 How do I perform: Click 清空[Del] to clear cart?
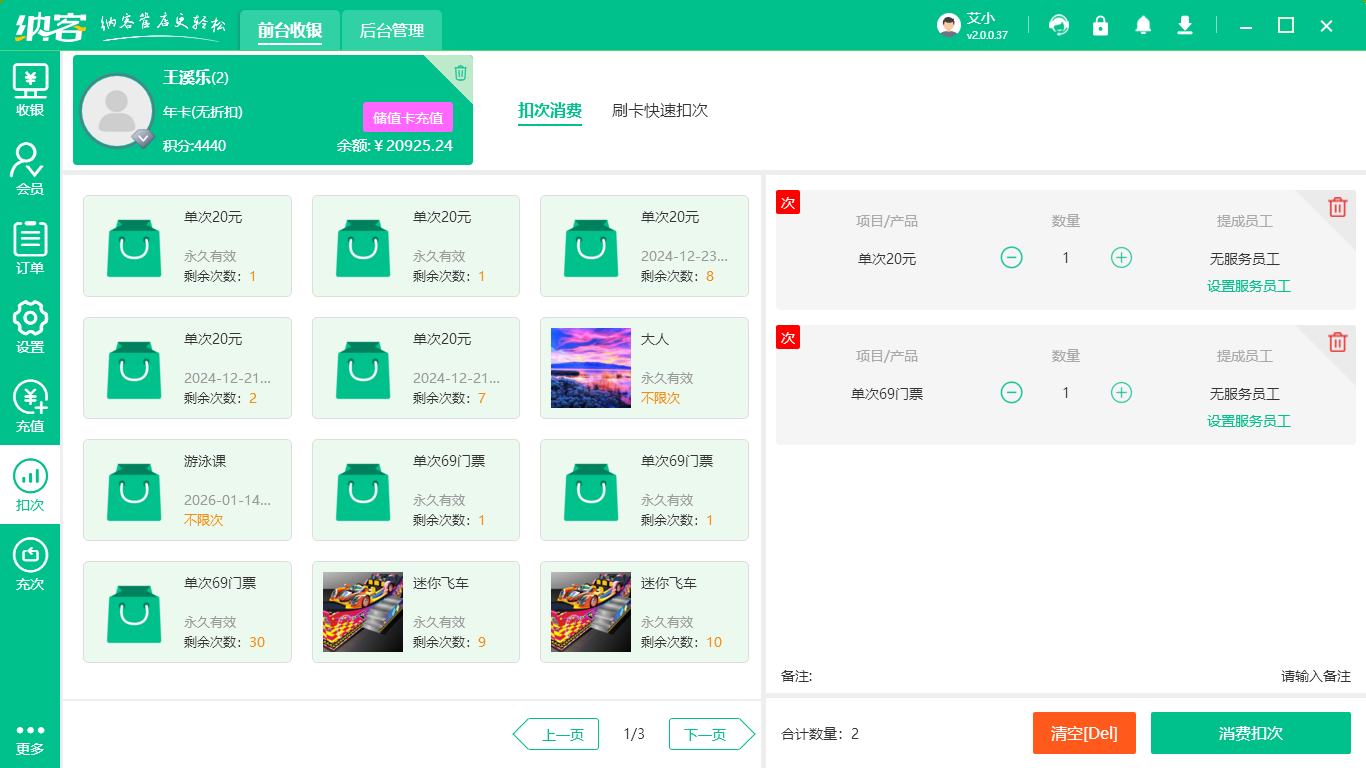point(1084,733)
